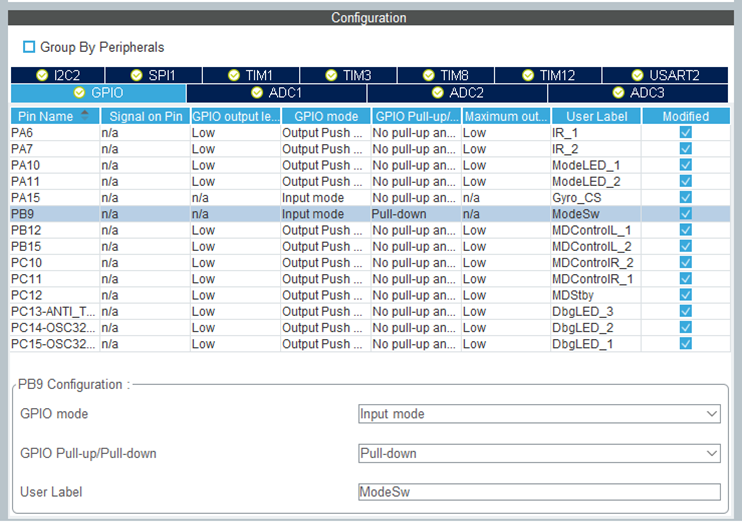This screenshot has height=526, width=742.
Task: Switch to the TIM8 tab
Action: coord(446,75)
